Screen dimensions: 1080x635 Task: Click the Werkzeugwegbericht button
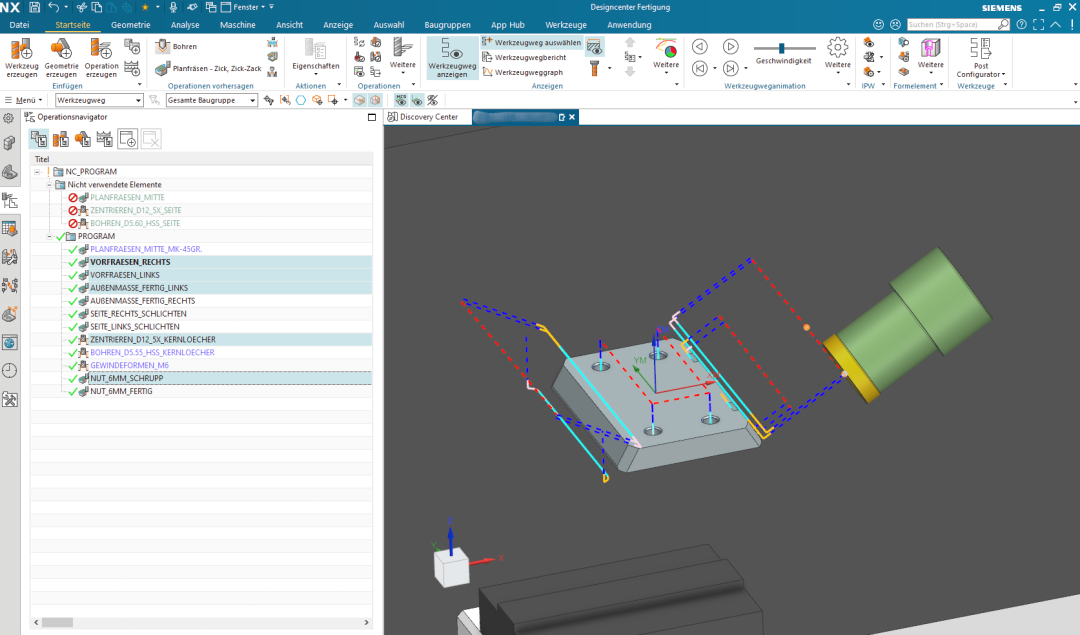(530, 57)
